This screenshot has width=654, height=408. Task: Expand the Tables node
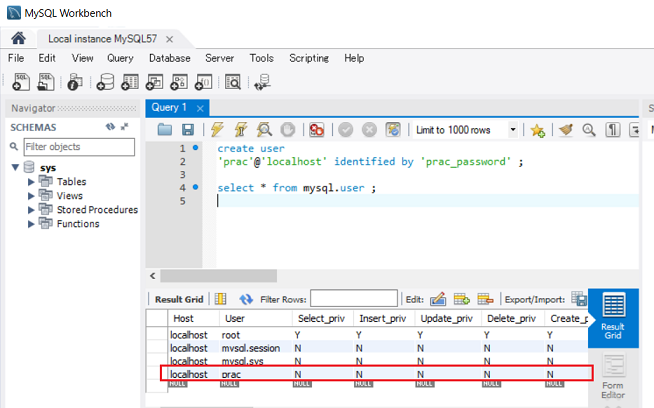pyautogui.click(x=31, y=182)
